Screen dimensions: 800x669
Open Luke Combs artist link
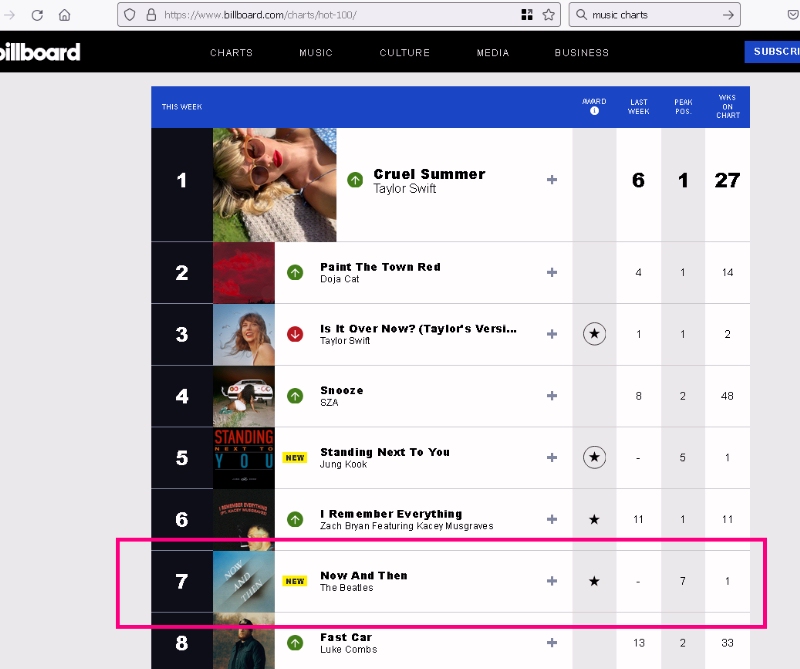point(348,650)
